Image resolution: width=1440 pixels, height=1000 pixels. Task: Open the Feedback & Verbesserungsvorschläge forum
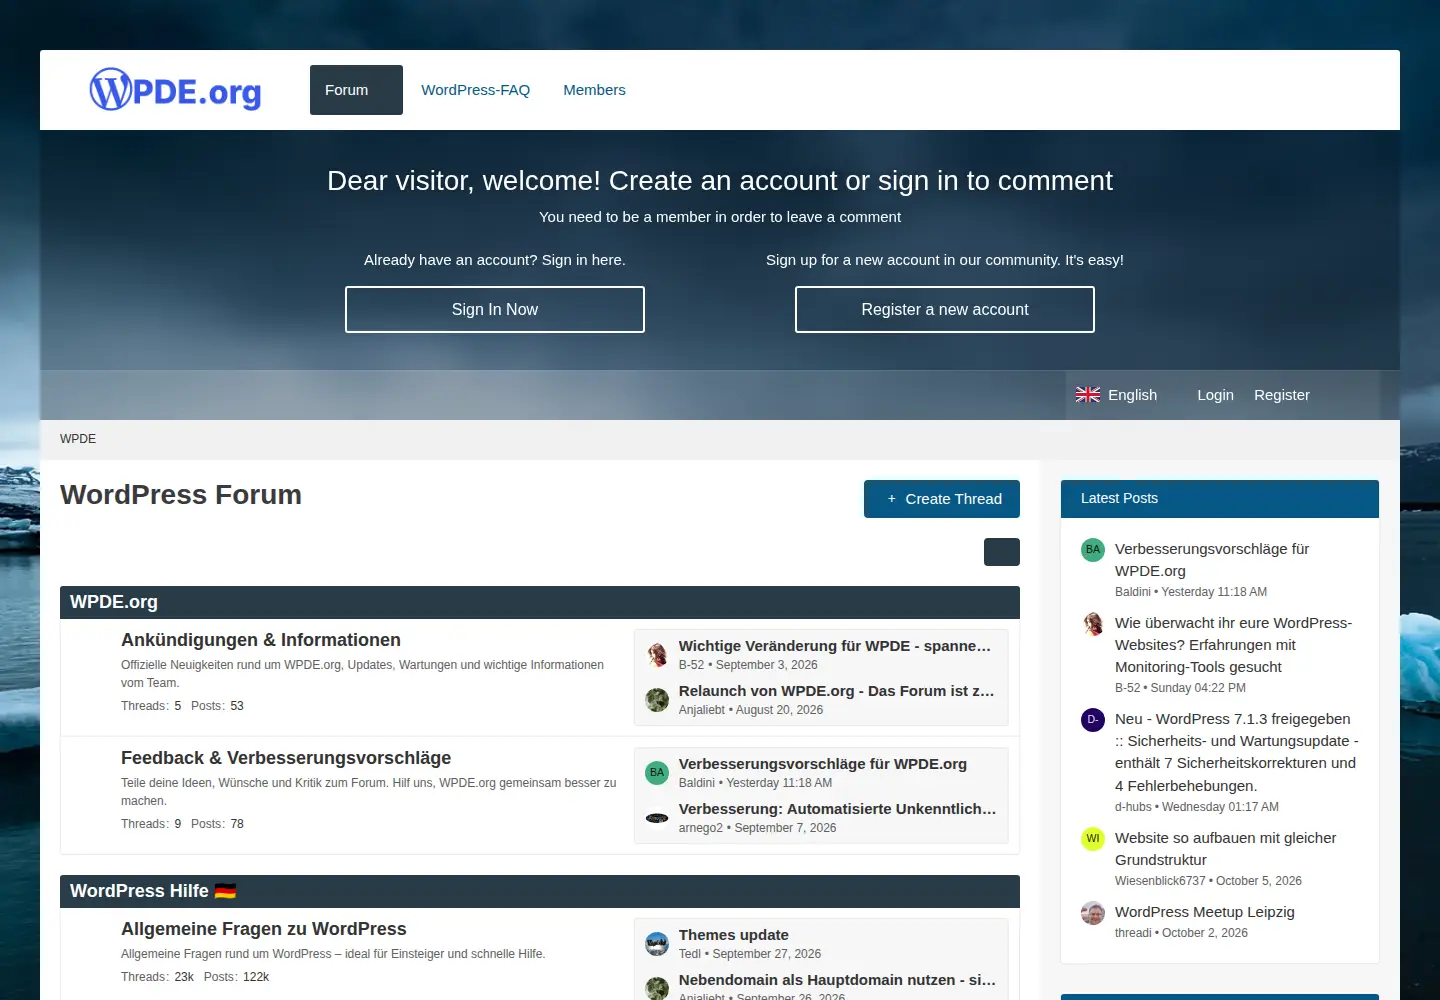tap(286, 758)
